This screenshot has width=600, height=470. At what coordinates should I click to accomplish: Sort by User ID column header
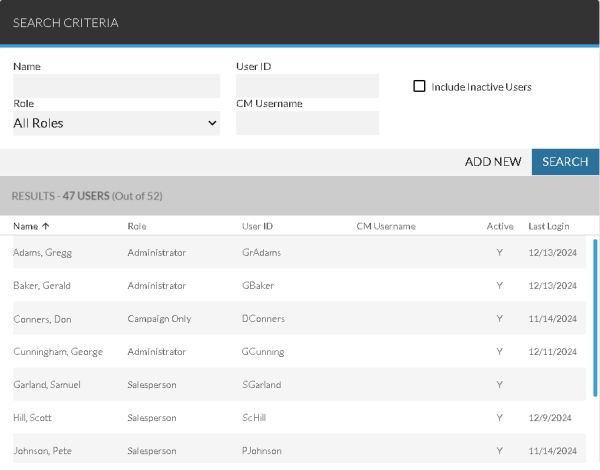coord(258,226)
